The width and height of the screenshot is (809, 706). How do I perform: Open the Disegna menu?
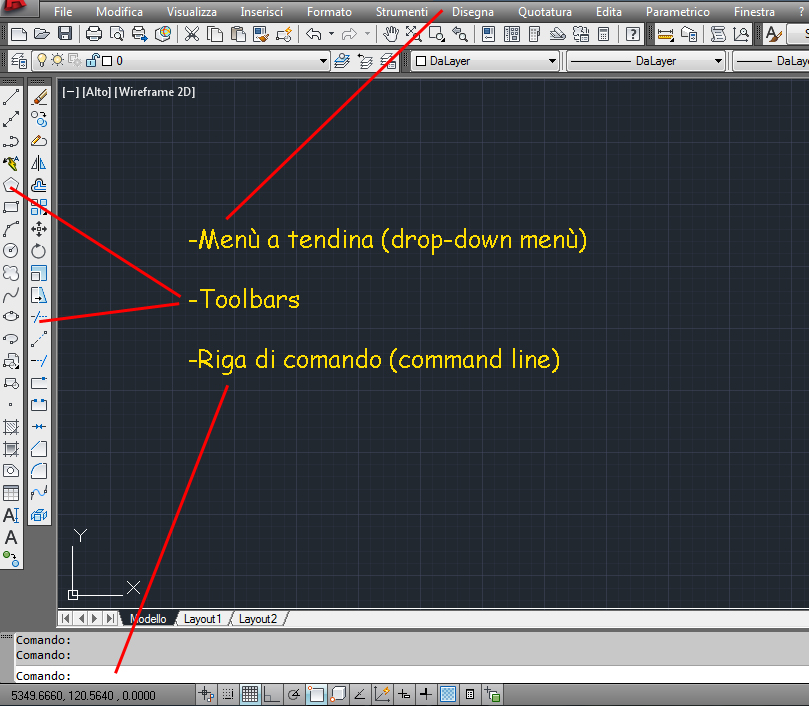(x=473, y=11)
